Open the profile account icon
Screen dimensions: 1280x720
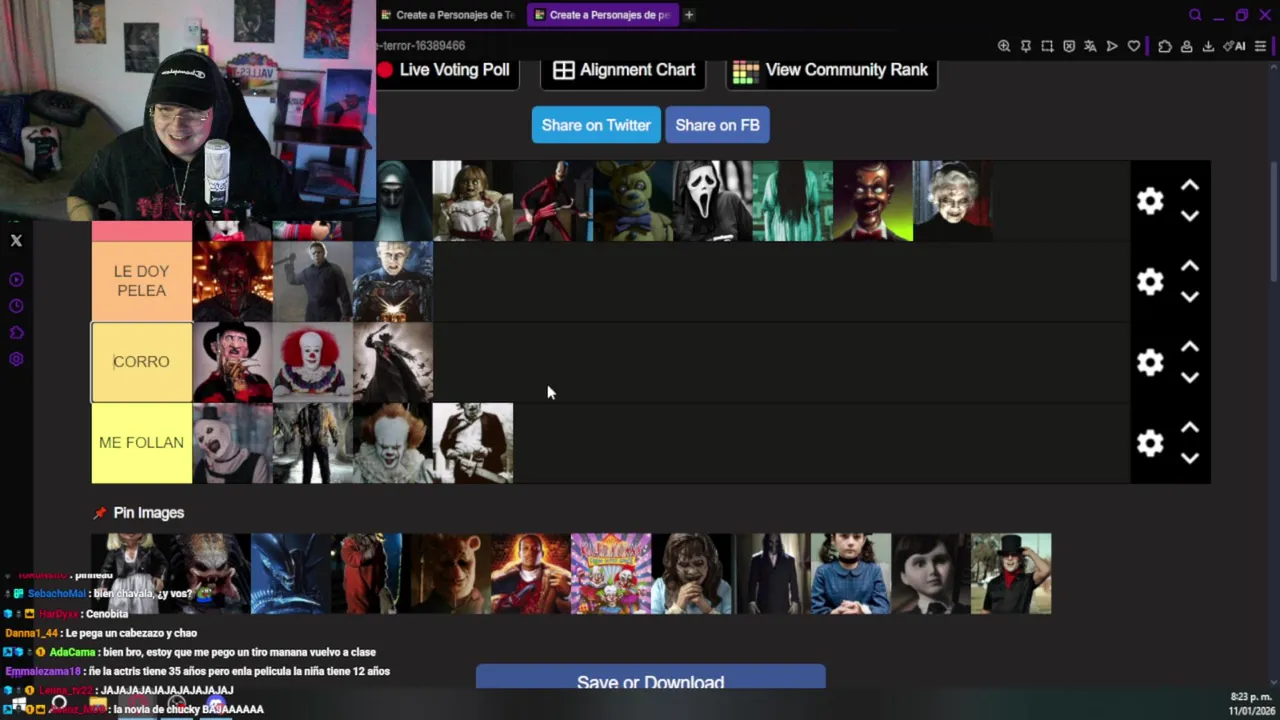point(1186,46)
